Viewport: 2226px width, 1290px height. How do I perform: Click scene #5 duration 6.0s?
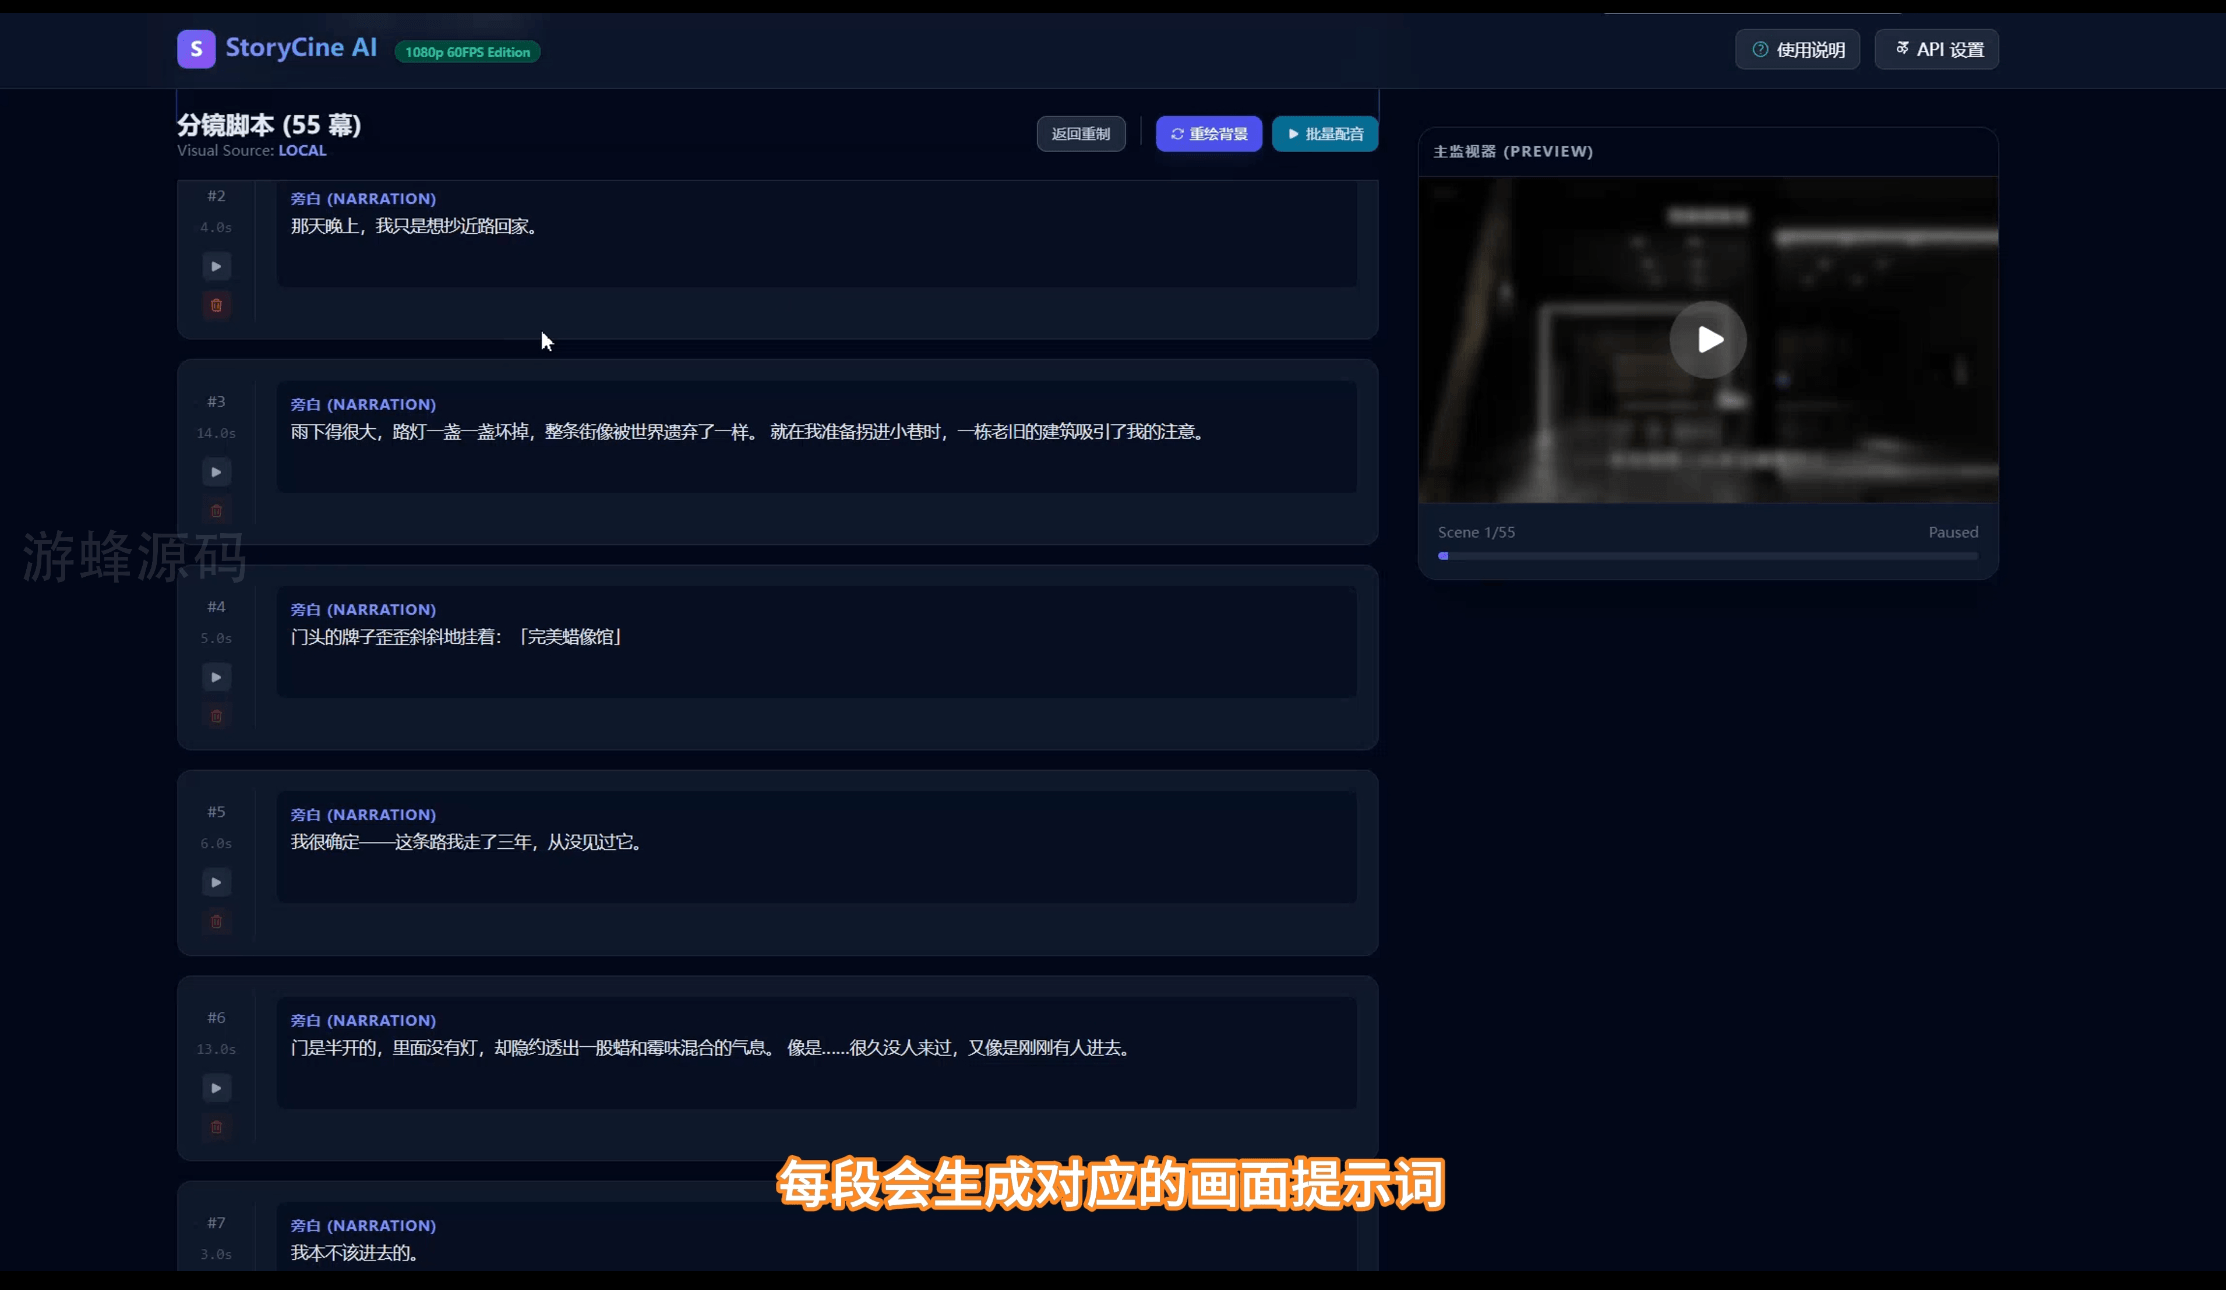coord(216,843)
